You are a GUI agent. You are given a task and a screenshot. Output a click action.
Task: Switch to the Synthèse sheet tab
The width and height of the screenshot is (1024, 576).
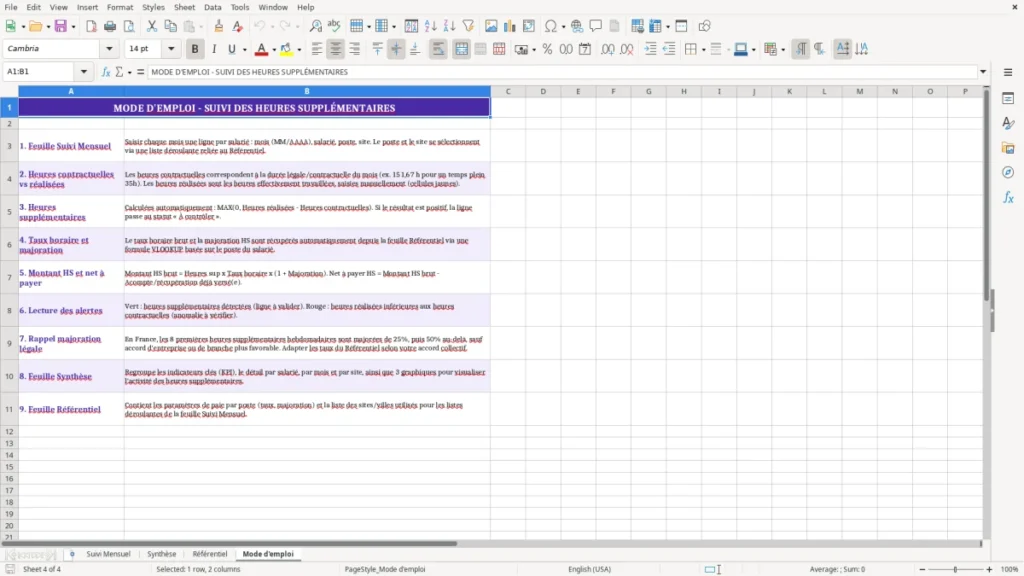(x=161, y=554)
